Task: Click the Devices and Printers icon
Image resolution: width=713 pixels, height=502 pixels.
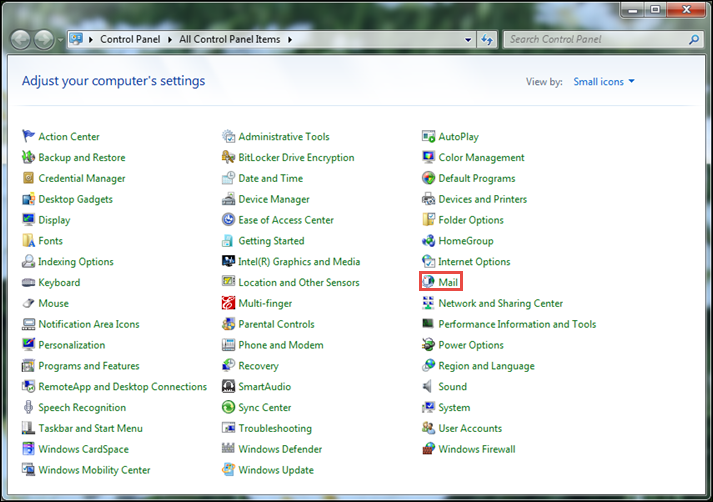Action: [x=428, y=199]
